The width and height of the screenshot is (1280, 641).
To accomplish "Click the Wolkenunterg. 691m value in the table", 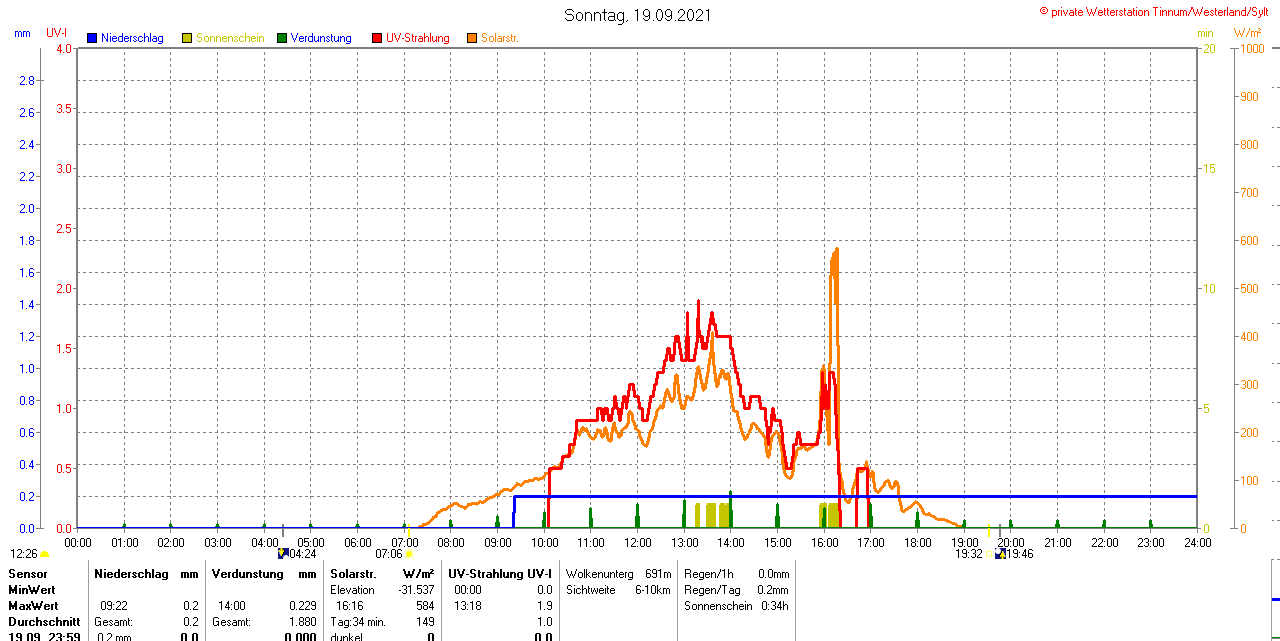I will [618, 574].
